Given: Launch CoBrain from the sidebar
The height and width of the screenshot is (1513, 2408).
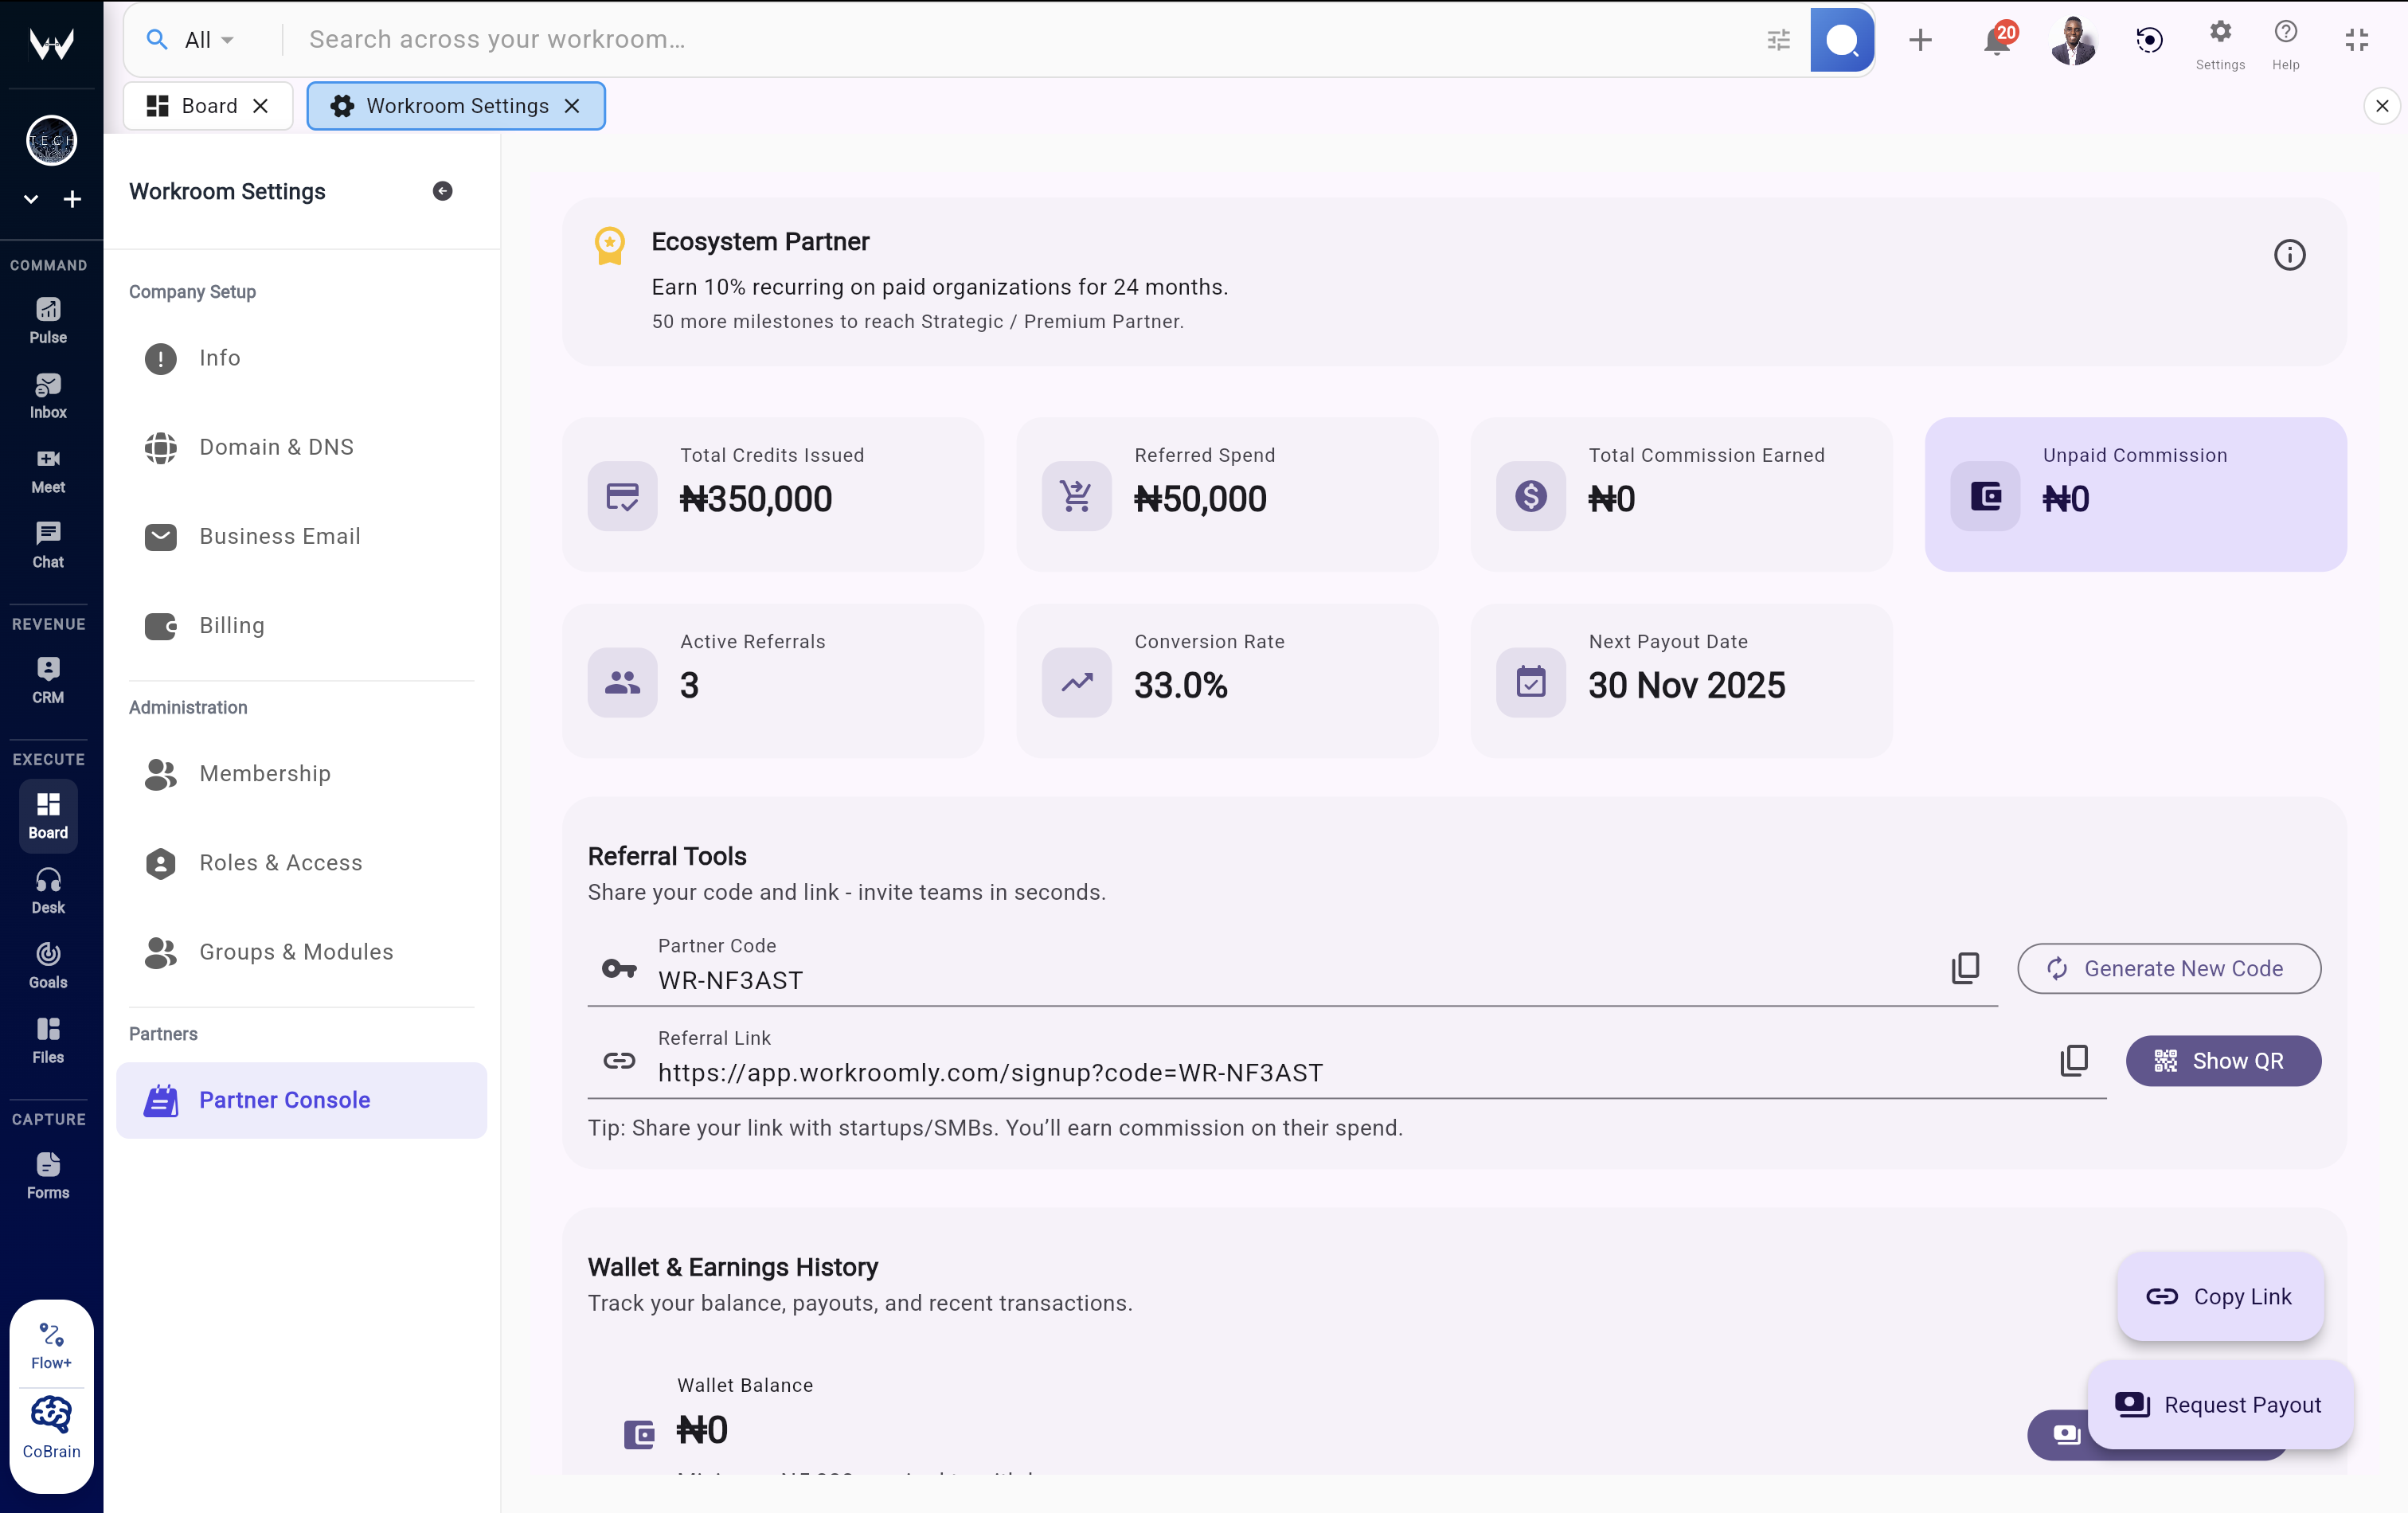Looking at the screenshot, I should click(x=51, y=1428).
